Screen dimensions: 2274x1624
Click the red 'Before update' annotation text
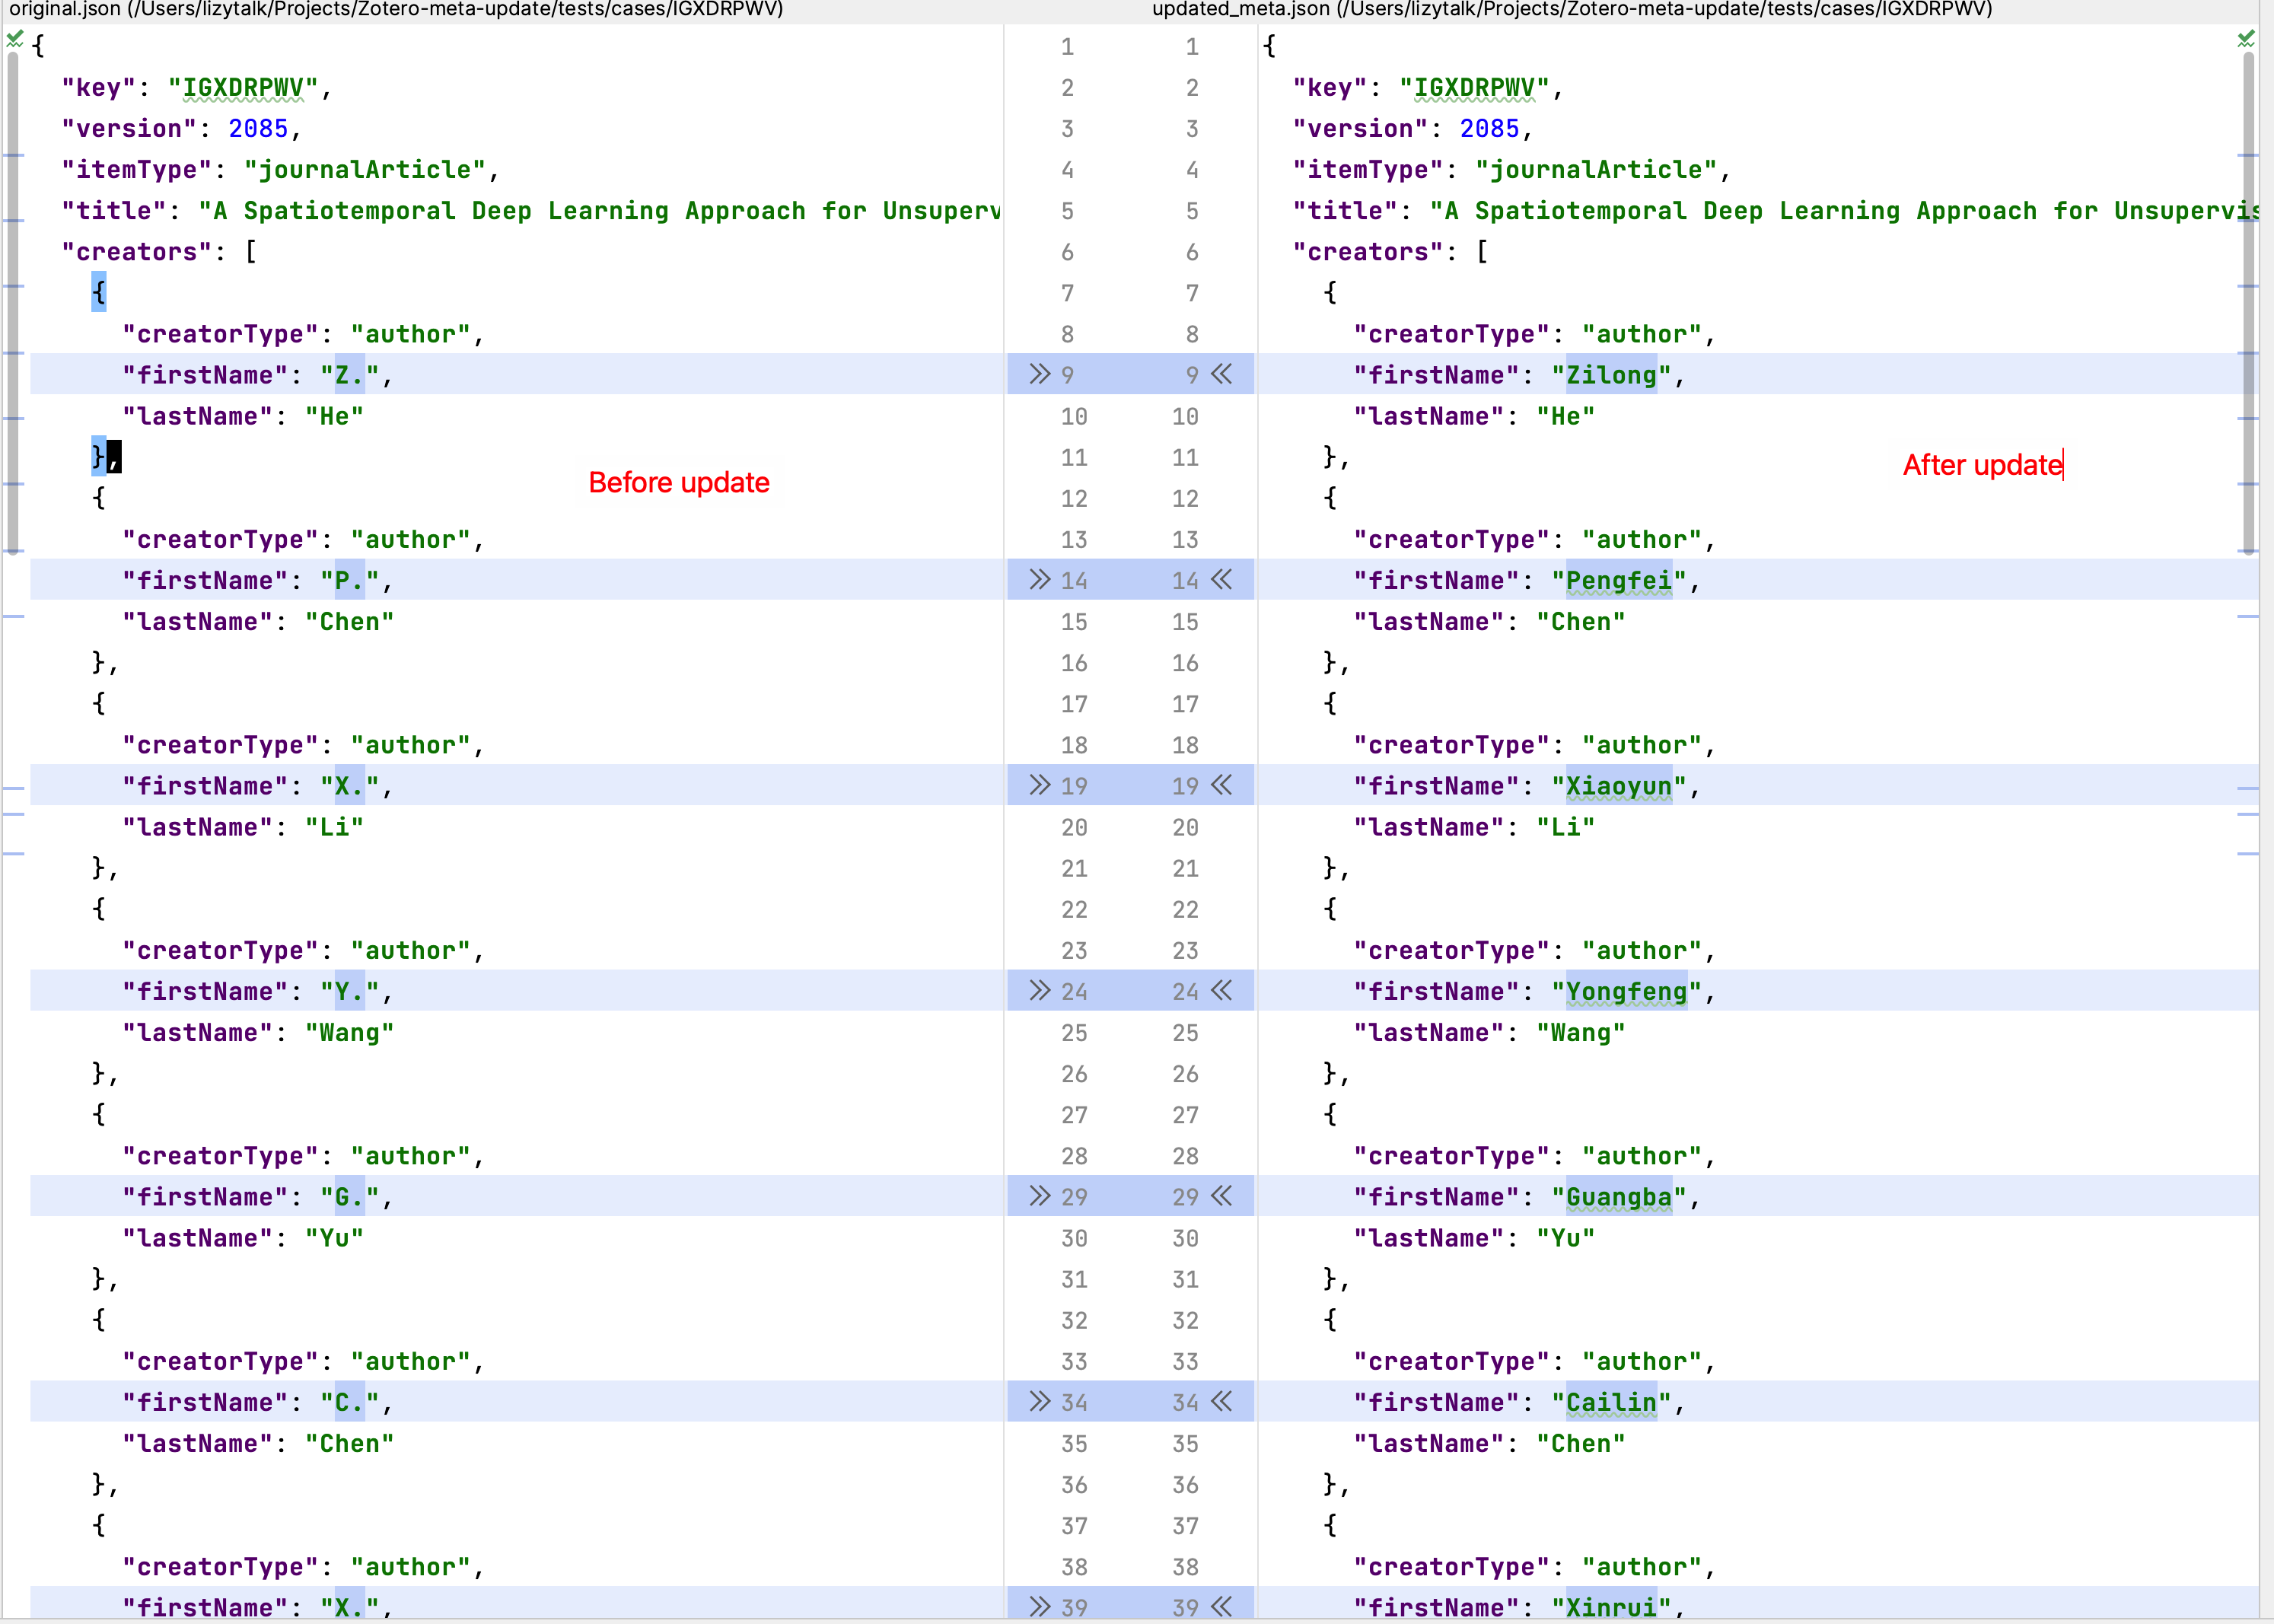(x=679, y=482)
